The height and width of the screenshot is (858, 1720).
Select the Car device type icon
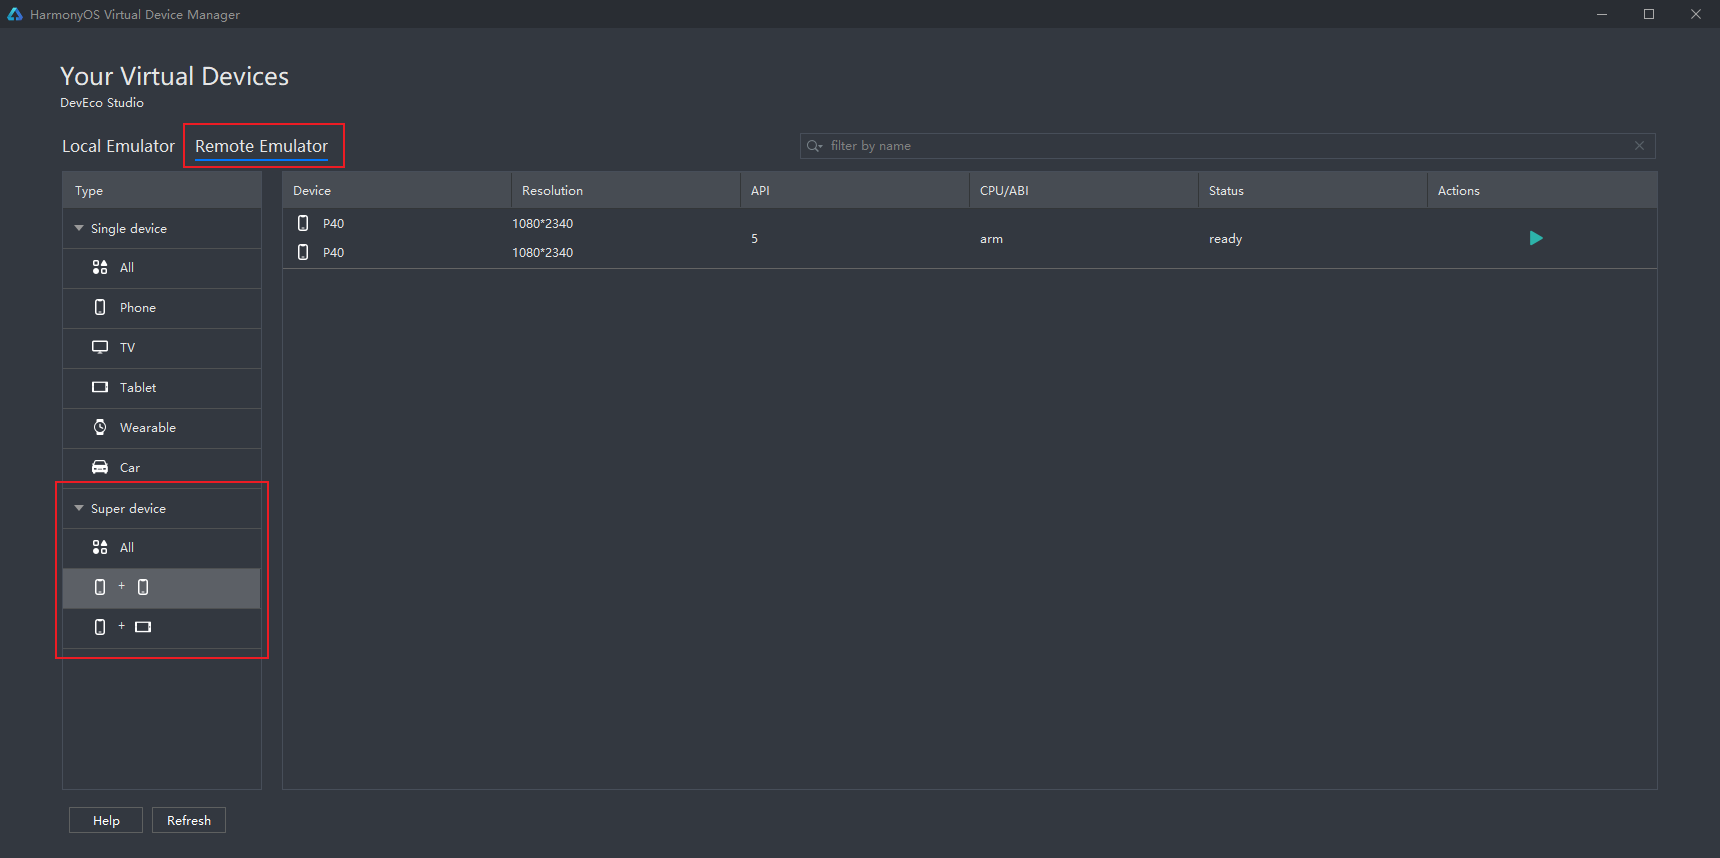(100, 468)
